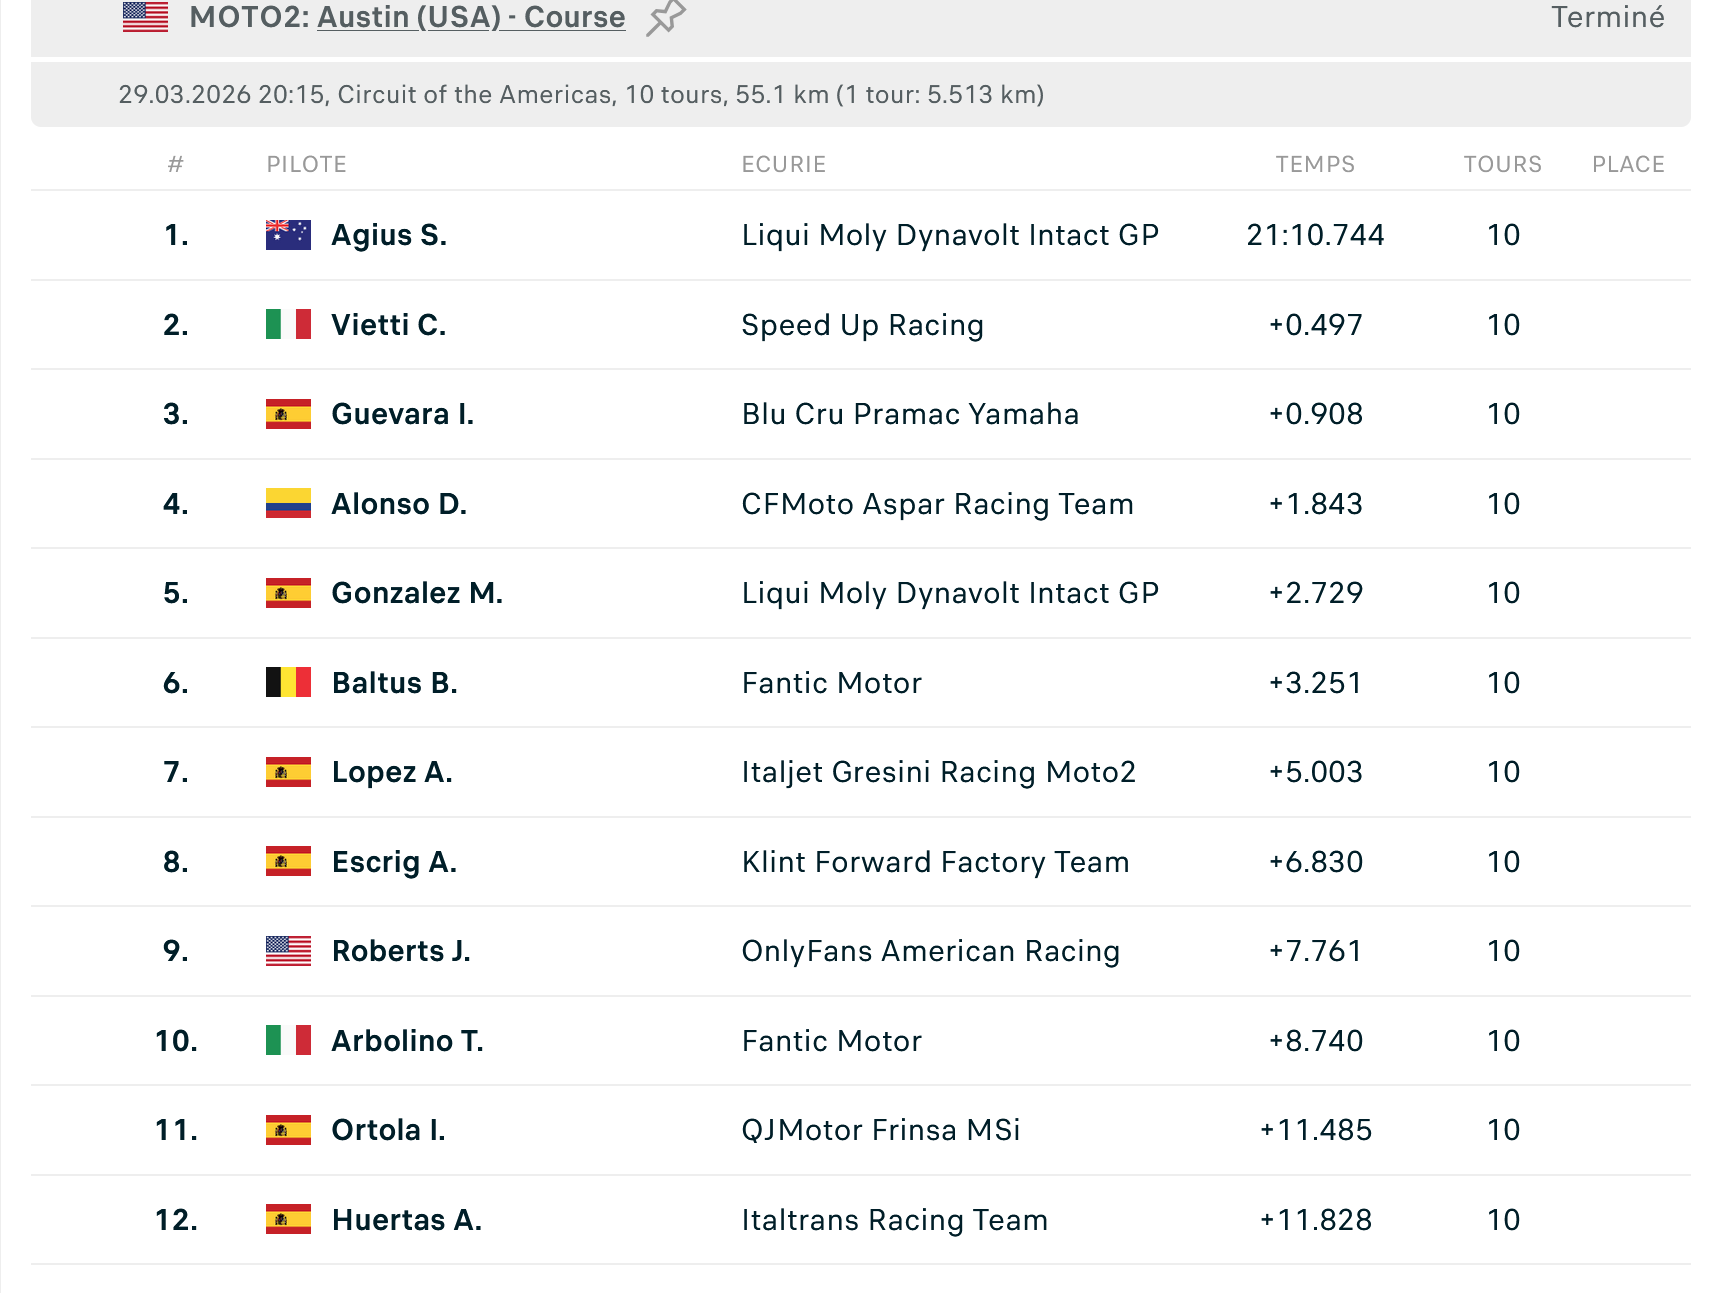Viewport: 1715px width, 1293px height.
Task: Click the ECURIE column header
Action: pos(784,164)
